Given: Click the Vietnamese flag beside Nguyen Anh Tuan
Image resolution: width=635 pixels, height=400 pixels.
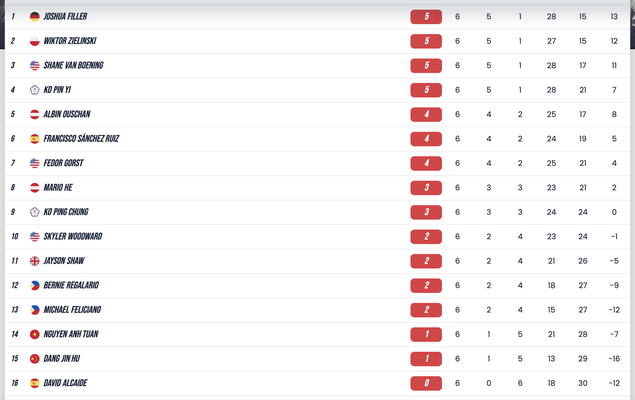Looking at the screenshot, I should (x=35, y=334).
